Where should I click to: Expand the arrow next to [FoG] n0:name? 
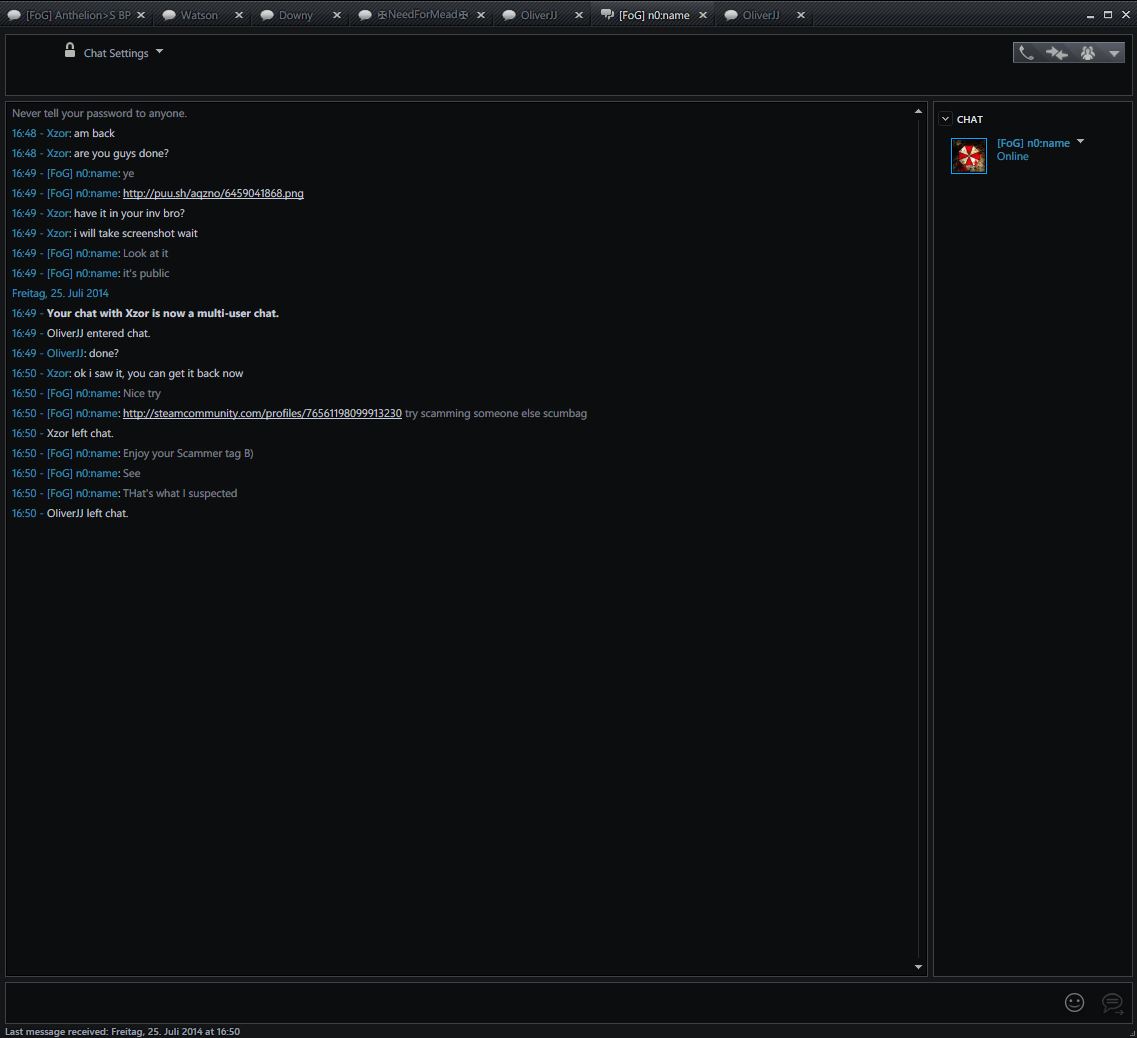(x=1080, y=142)
